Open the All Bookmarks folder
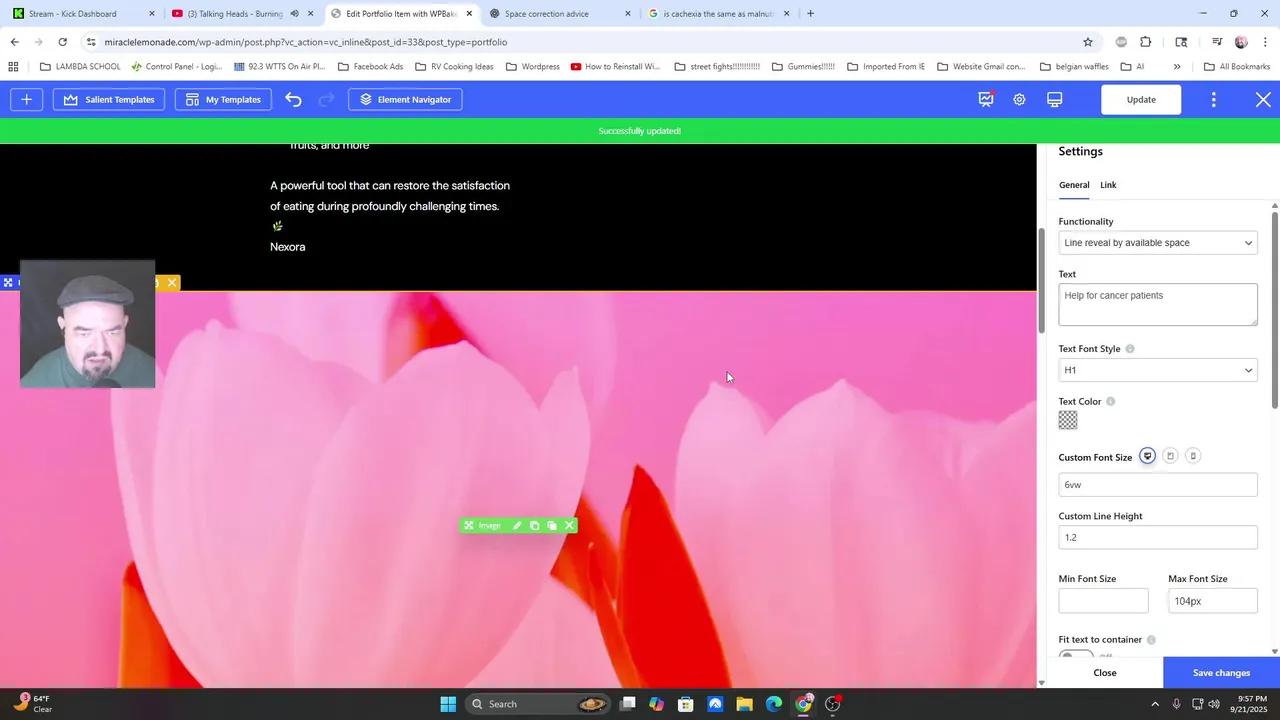The image size is (1280, 720). point(1237,67)
